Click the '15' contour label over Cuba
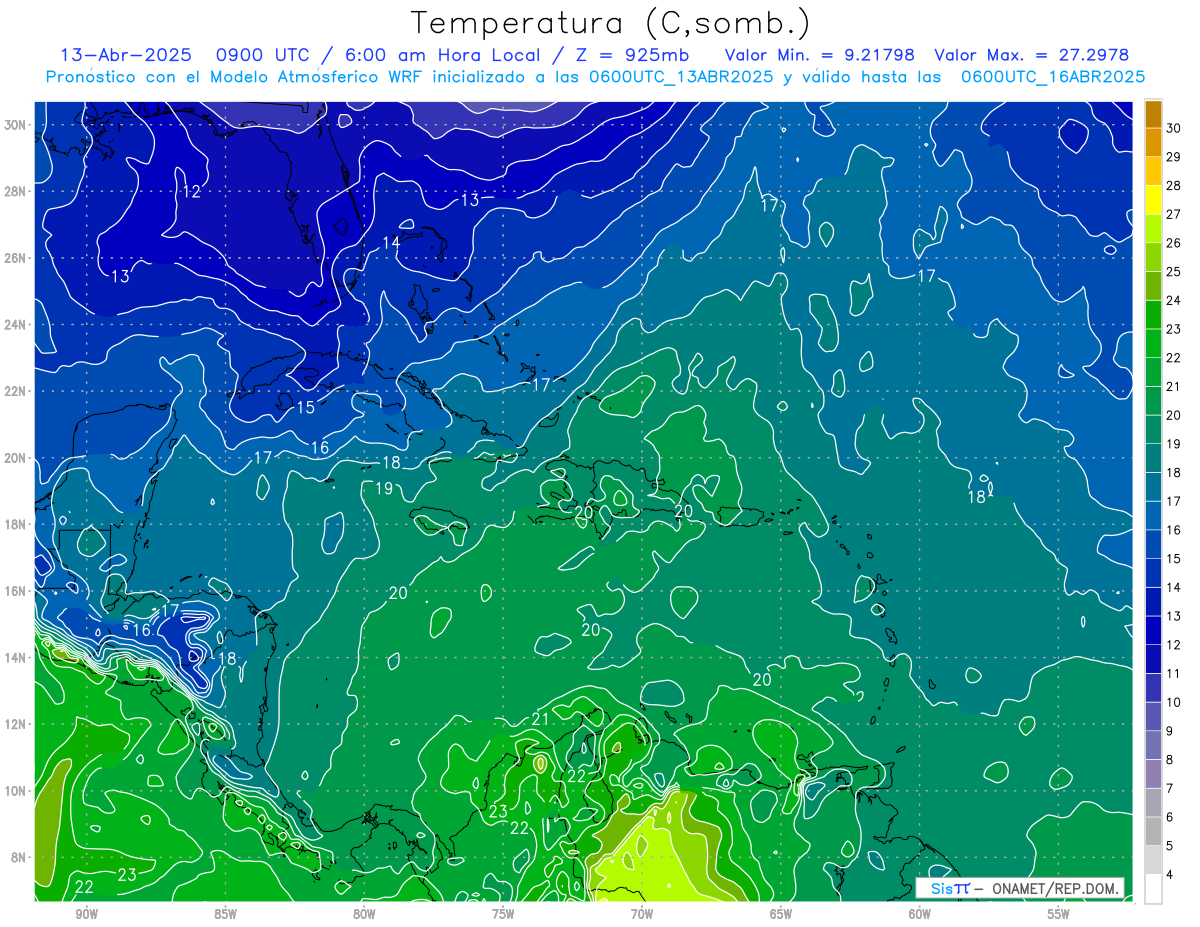Viewport: 1200px width, 927px height. click(x=306, y=407)
